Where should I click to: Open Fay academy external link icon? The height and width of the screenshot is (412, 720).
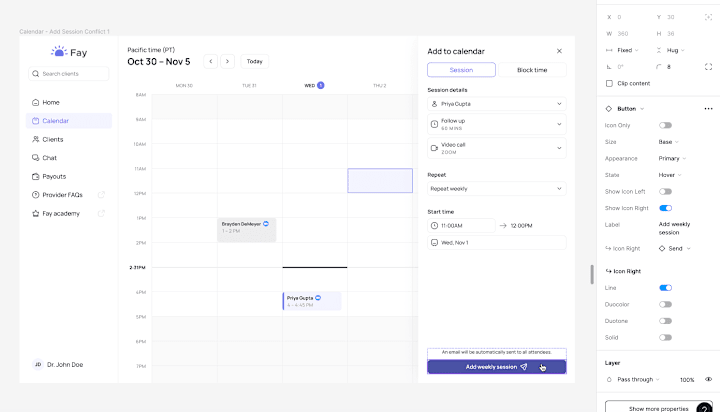point(101,213)
